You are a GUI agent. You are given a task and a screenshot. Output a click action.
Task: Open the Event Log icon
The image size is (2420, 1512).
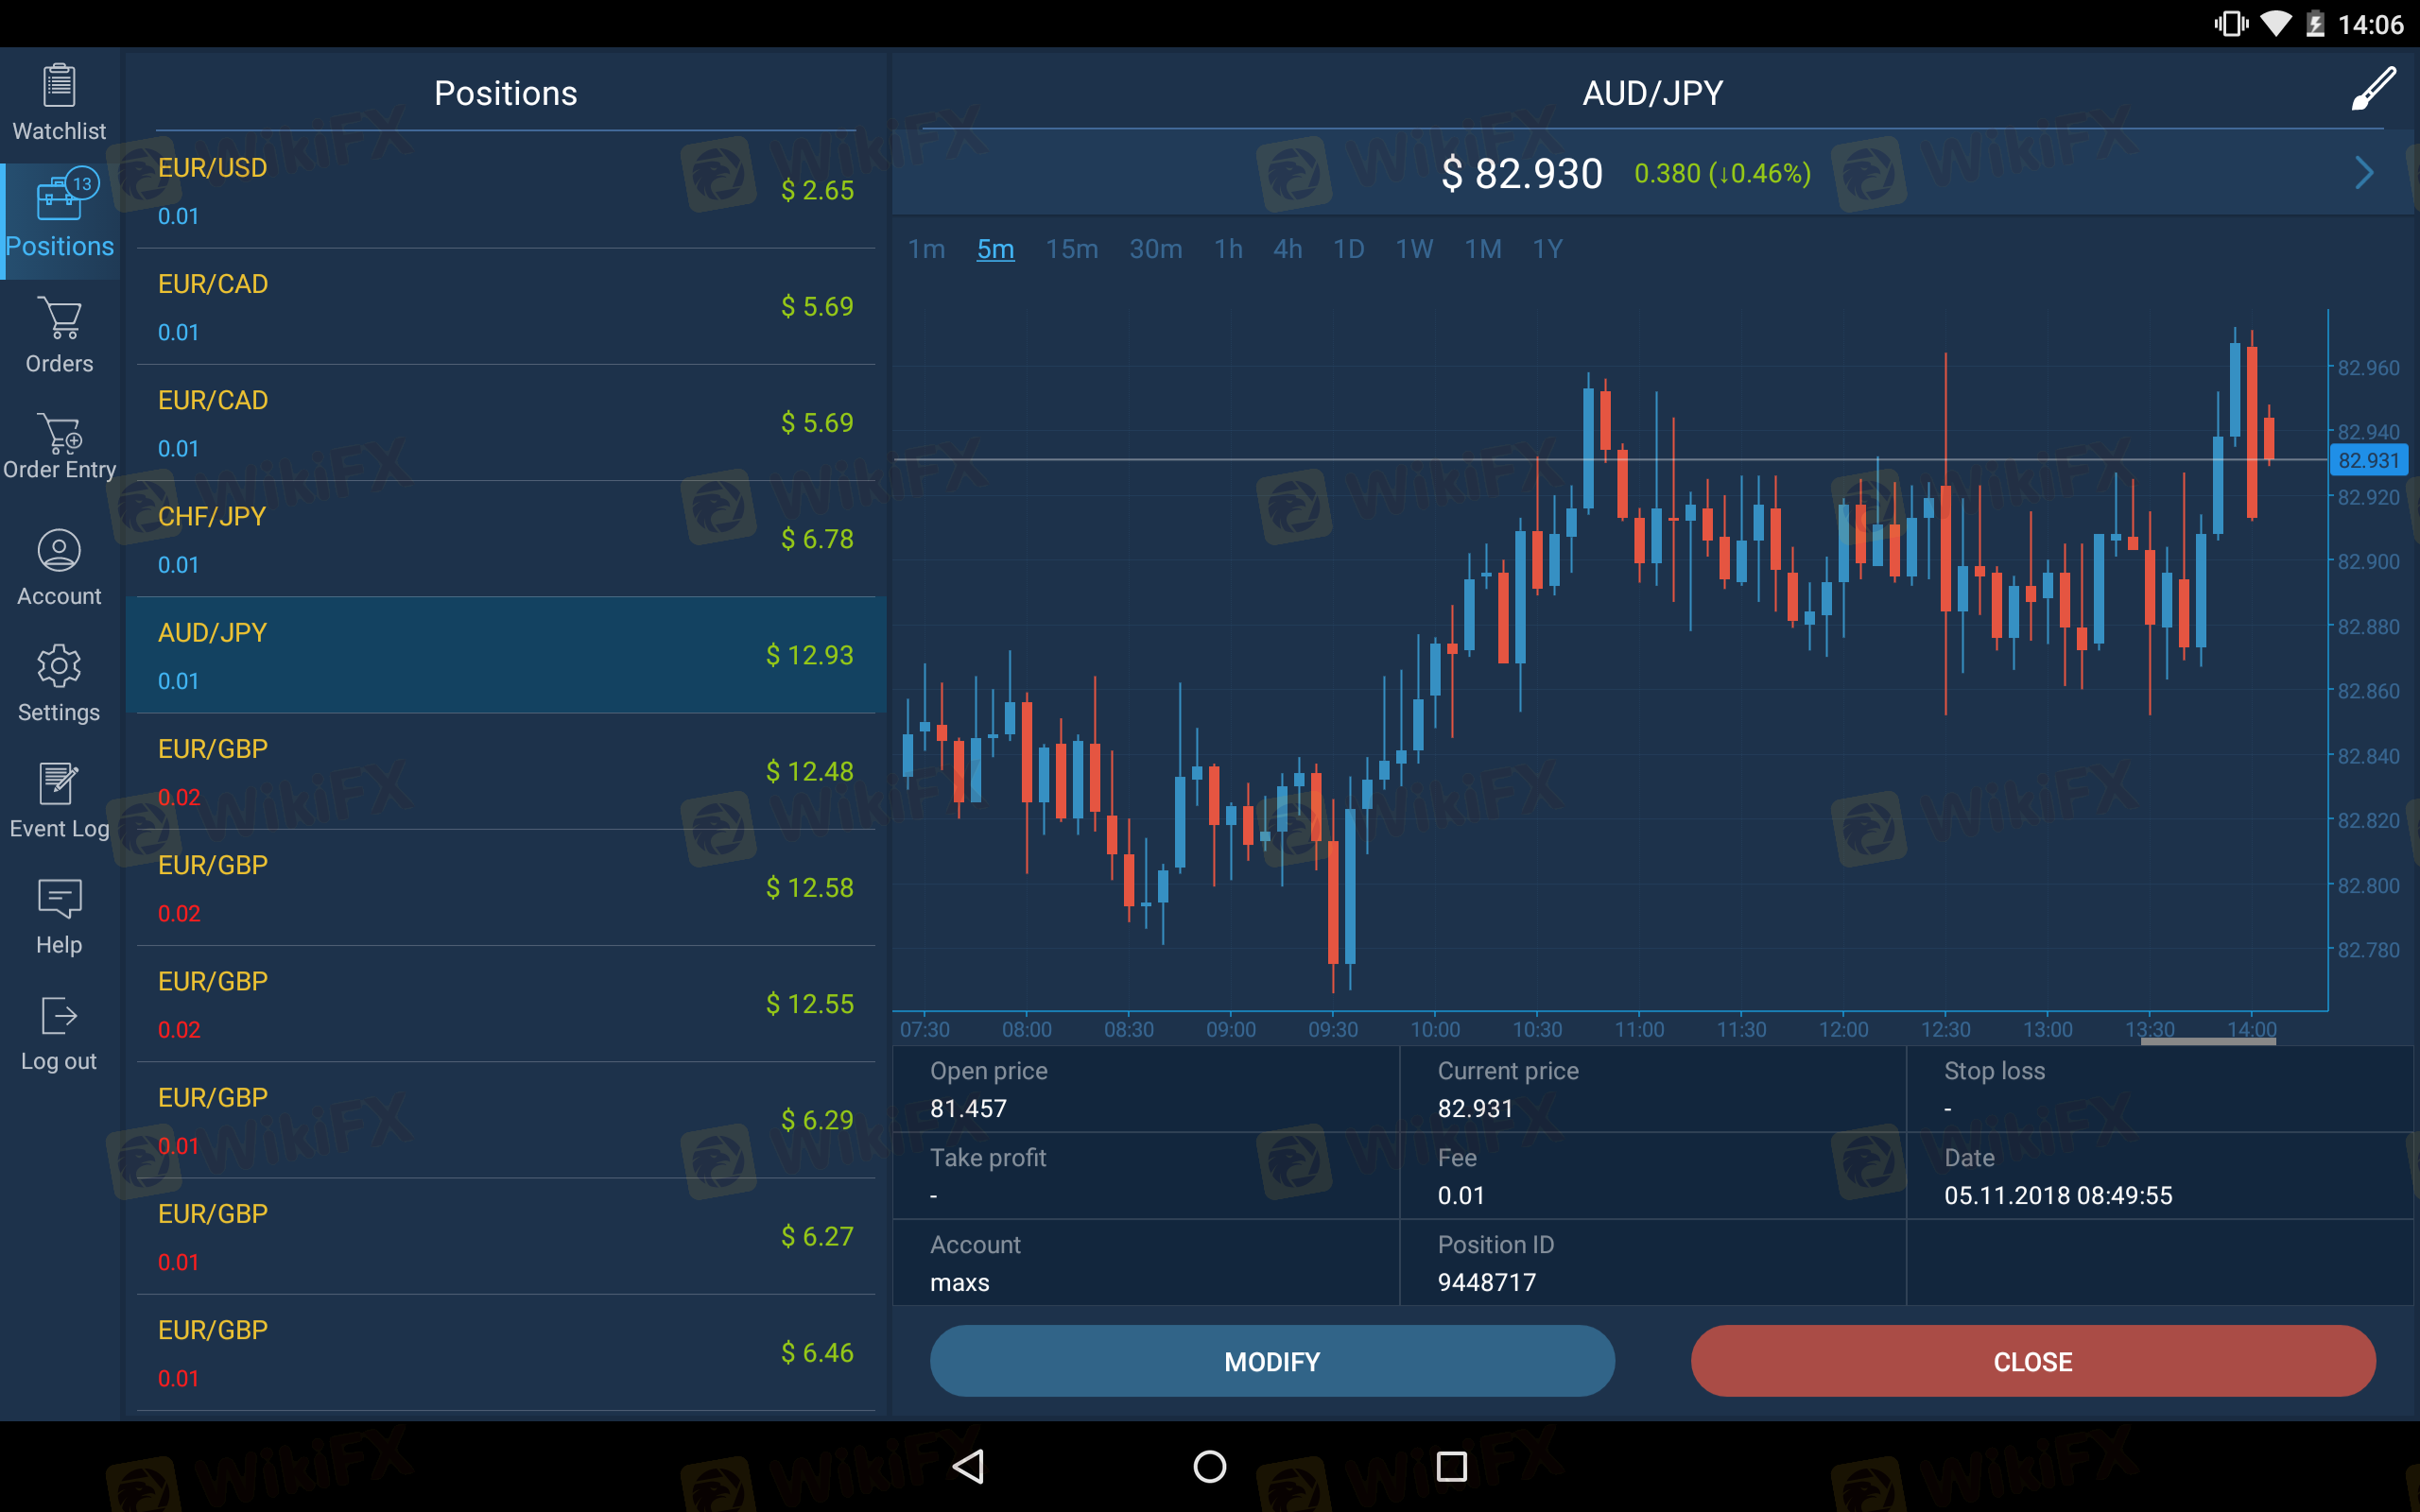click(59, 783)
